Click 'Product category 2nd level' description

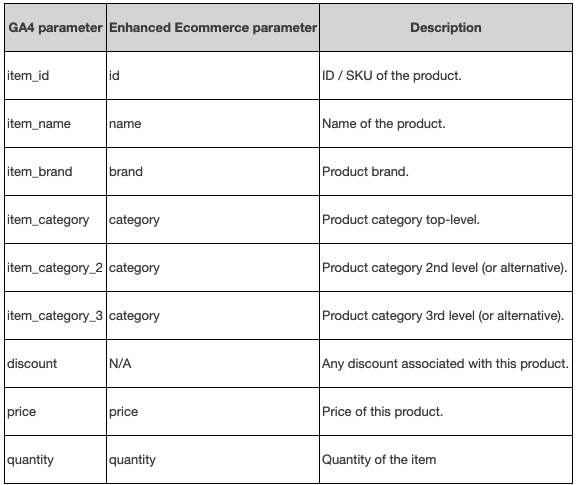pyautogui.click(x=445, y=268)
